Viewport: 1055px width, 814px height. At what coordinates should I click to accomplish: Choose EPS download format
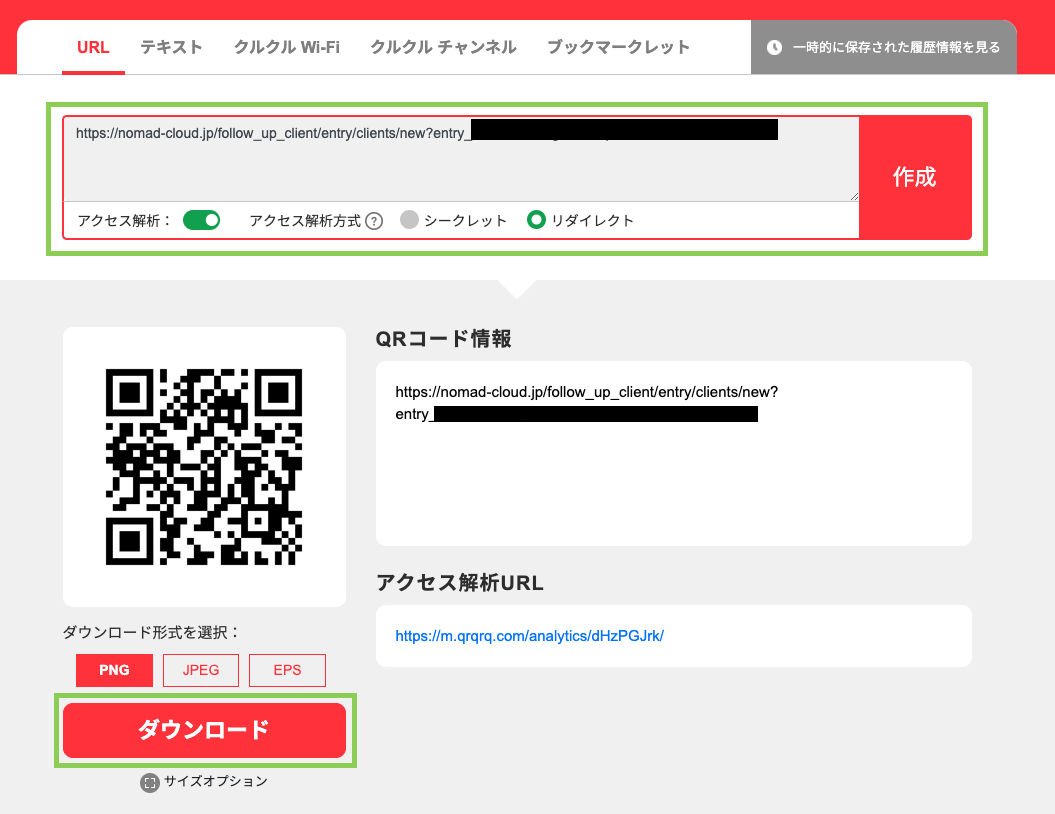click(x=287, y=670)
